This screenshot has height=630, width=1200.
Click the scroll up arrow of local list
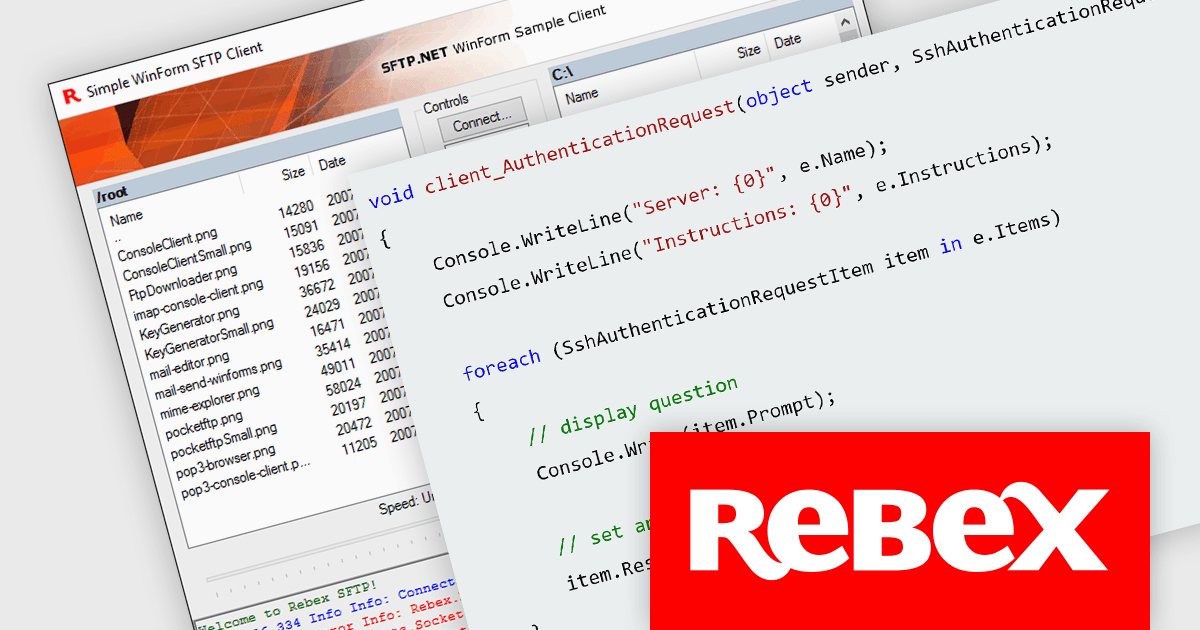[846, 22]
